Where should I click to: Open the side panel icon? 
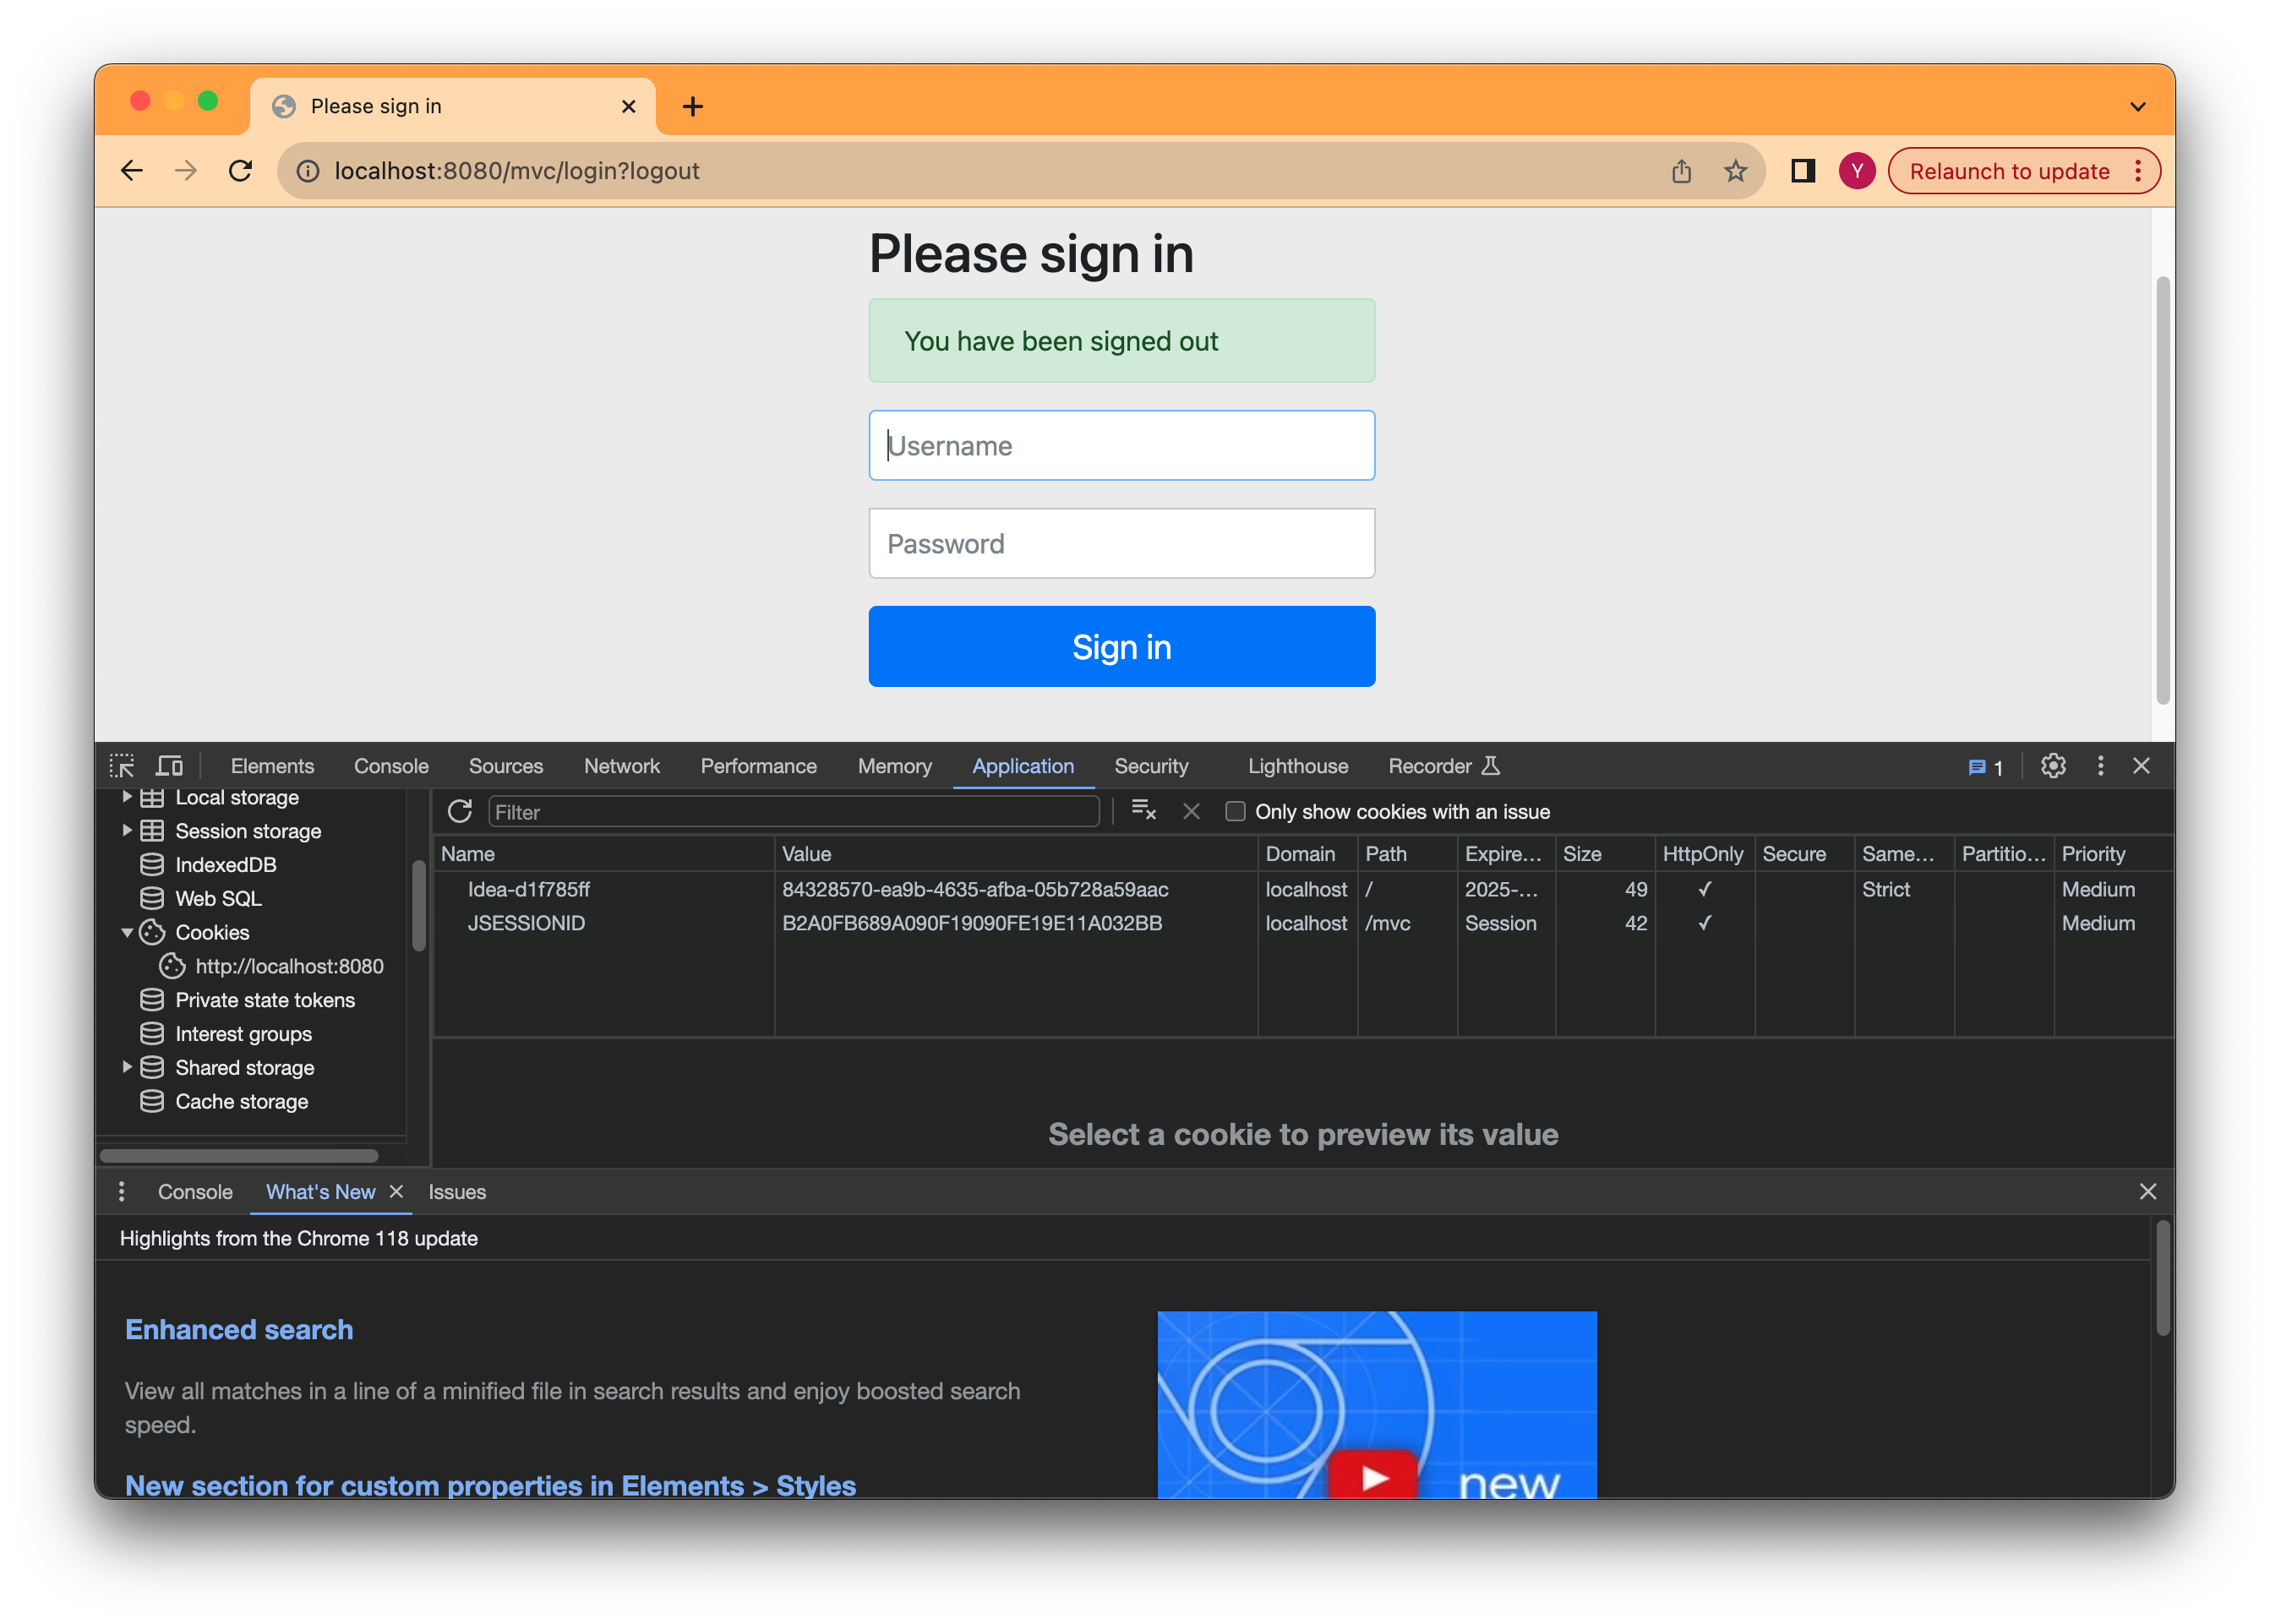[1802, 171]
